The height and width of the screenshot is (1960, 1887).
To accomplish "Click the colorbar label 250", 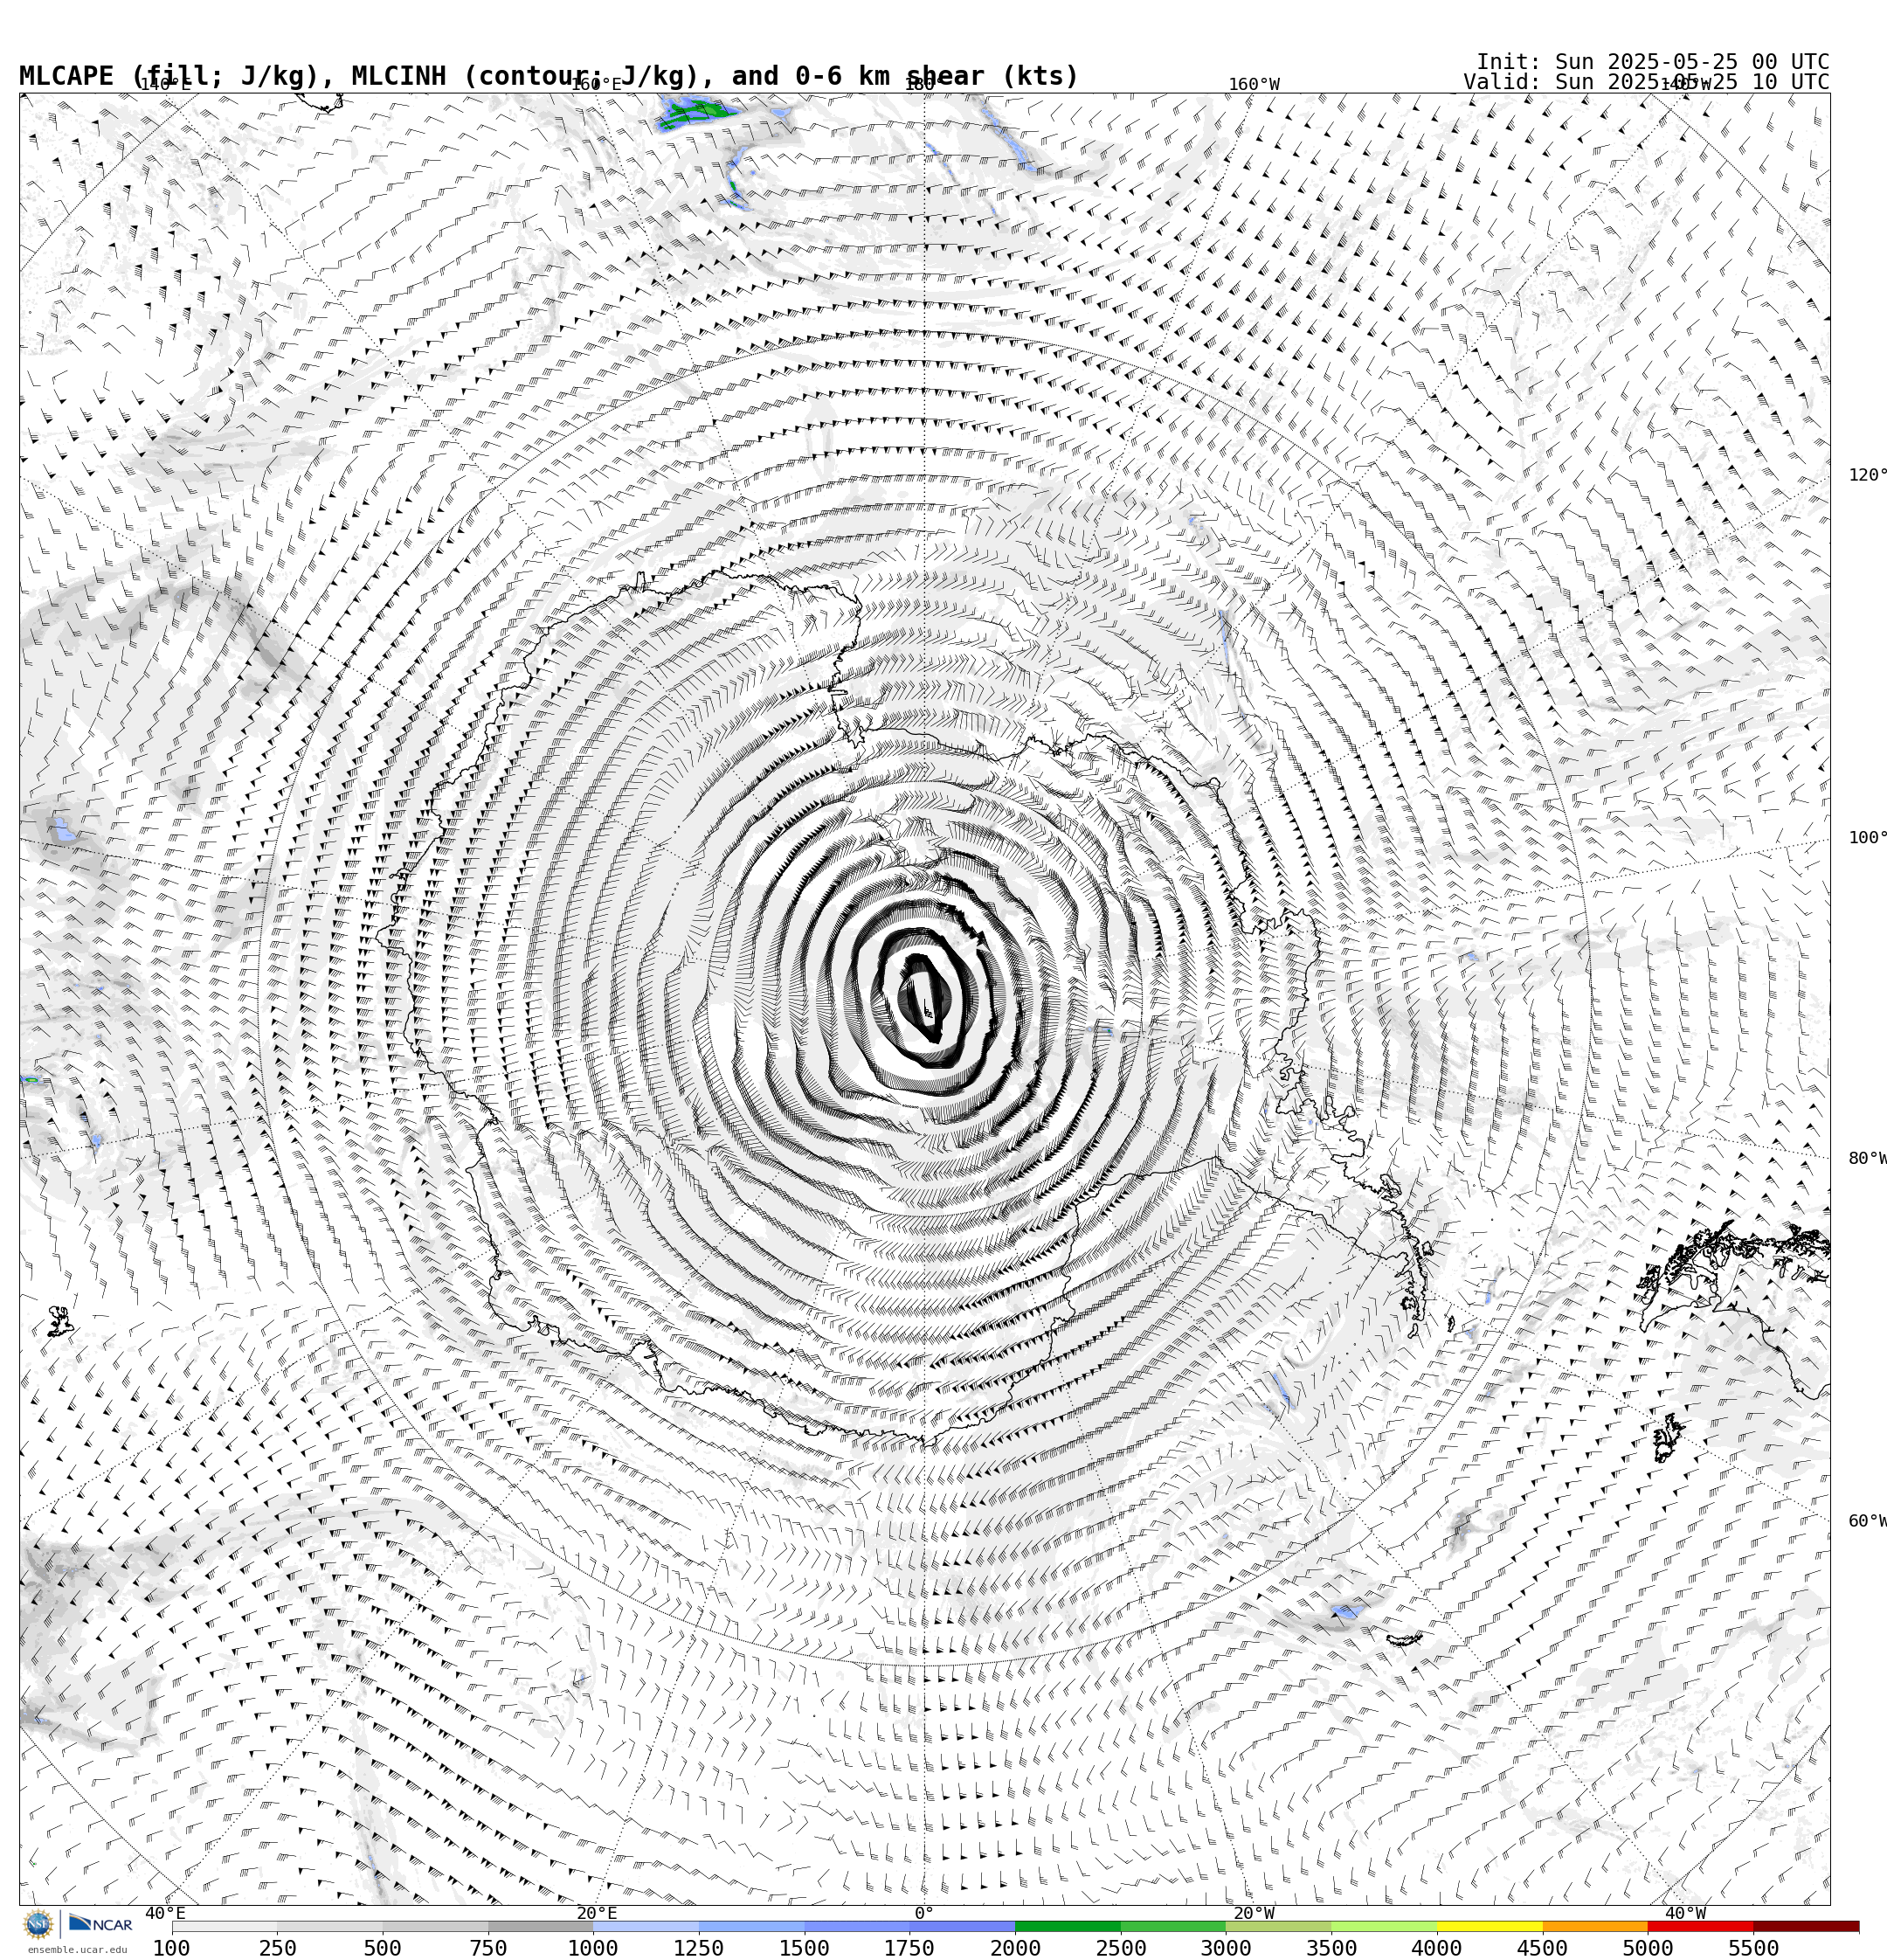I will 277,1948.
